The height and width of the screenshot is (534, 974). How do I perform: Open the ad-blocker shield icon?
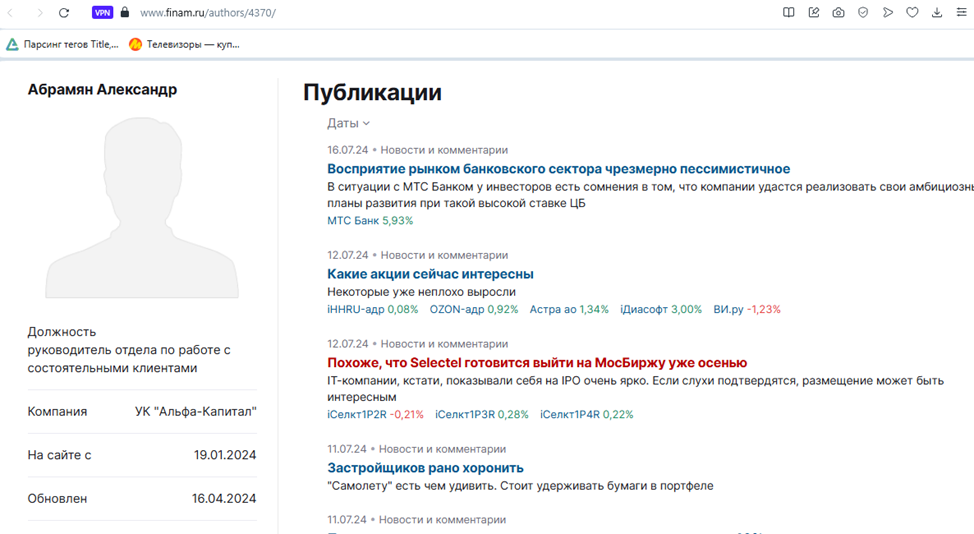pyautogui.click(x=863, y=12)
